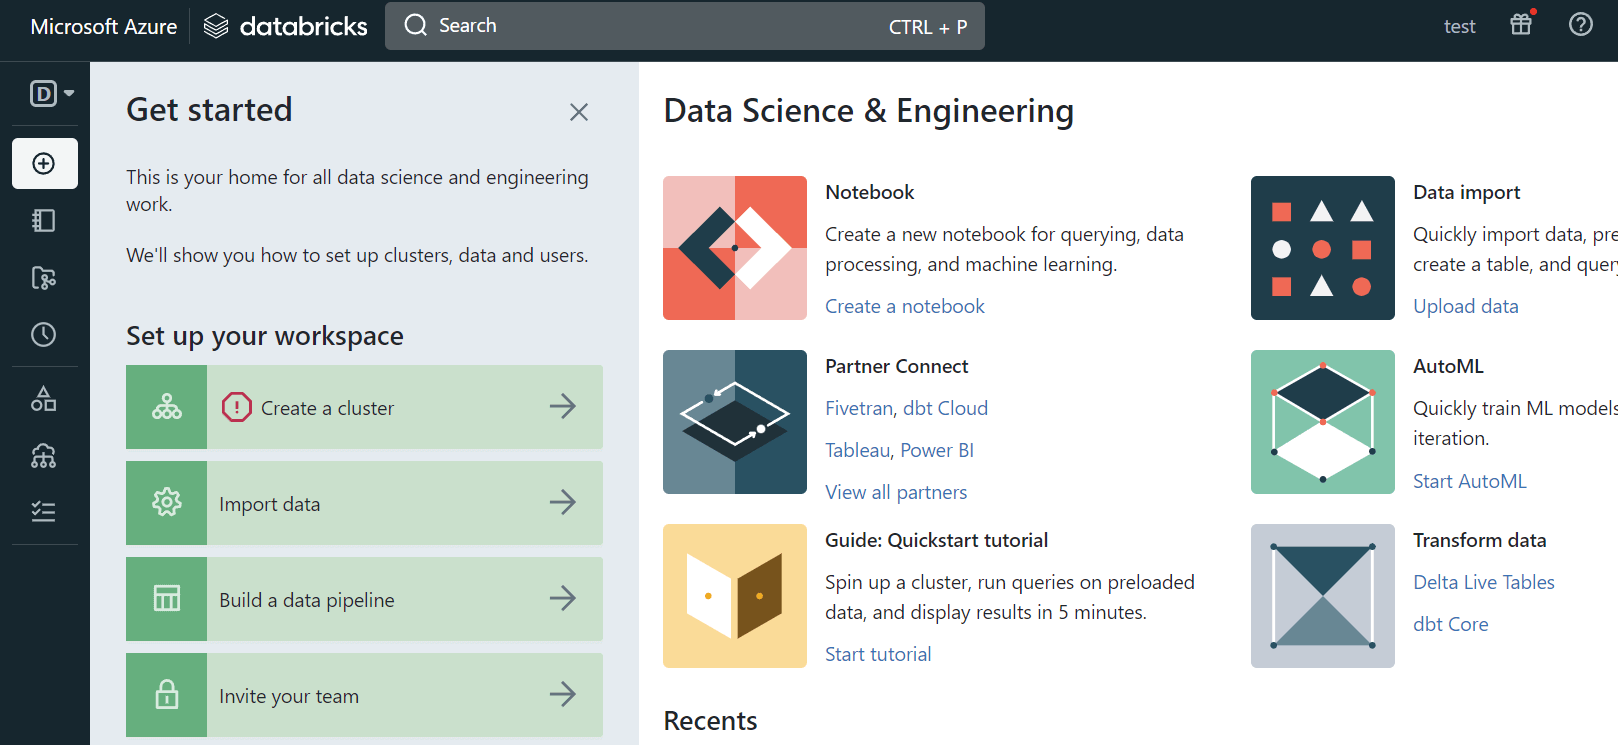Viewport: 1618px width, 745px height.
Task: Open the test user account menu
Action: click(1459, 27)
